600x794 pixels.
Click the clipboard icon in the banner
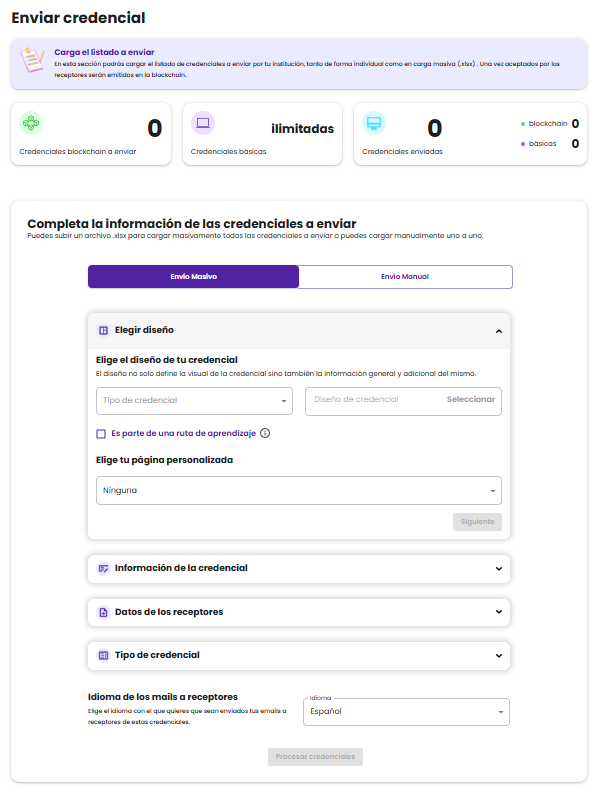(x=34, y=62)
